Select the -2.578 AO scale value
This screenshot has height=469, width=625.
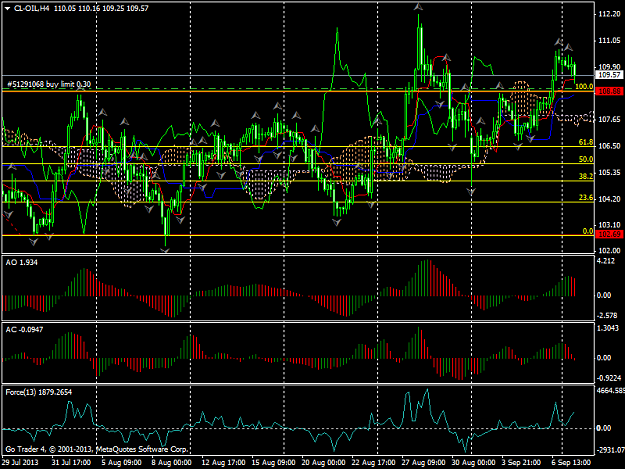607,315
